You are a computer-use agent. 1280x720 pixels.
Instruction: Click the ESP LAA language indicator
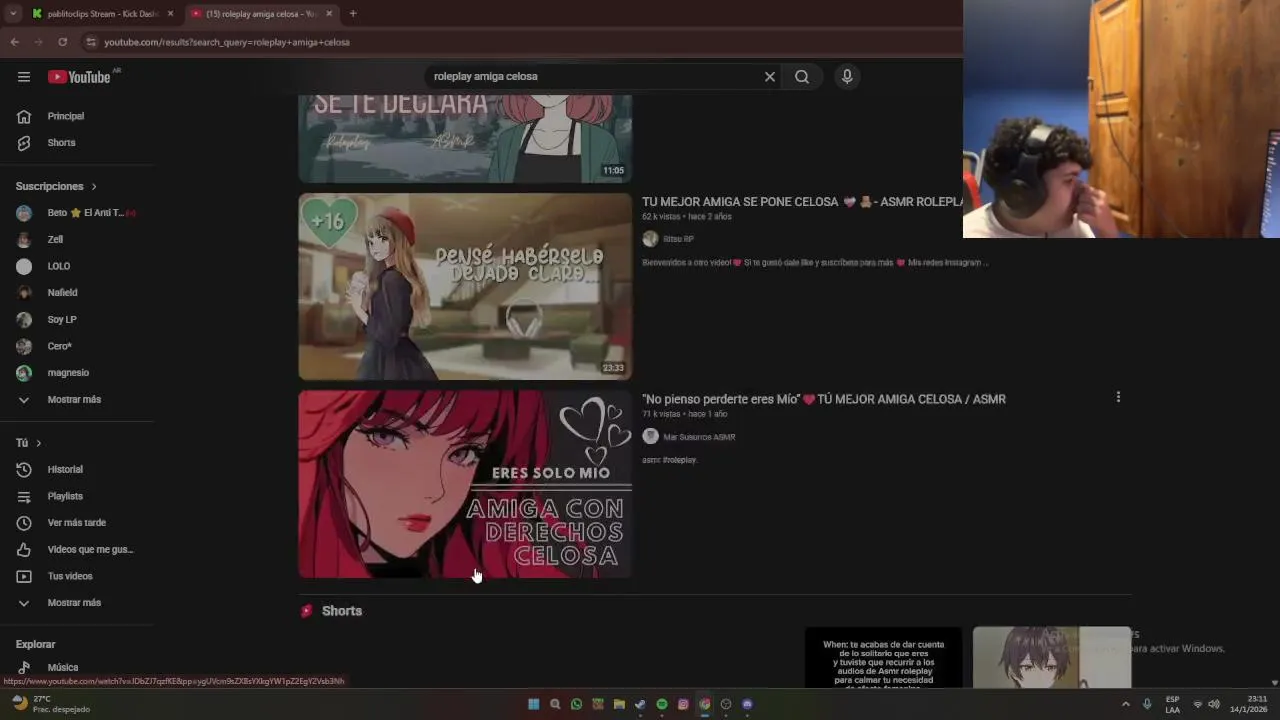1172,704
